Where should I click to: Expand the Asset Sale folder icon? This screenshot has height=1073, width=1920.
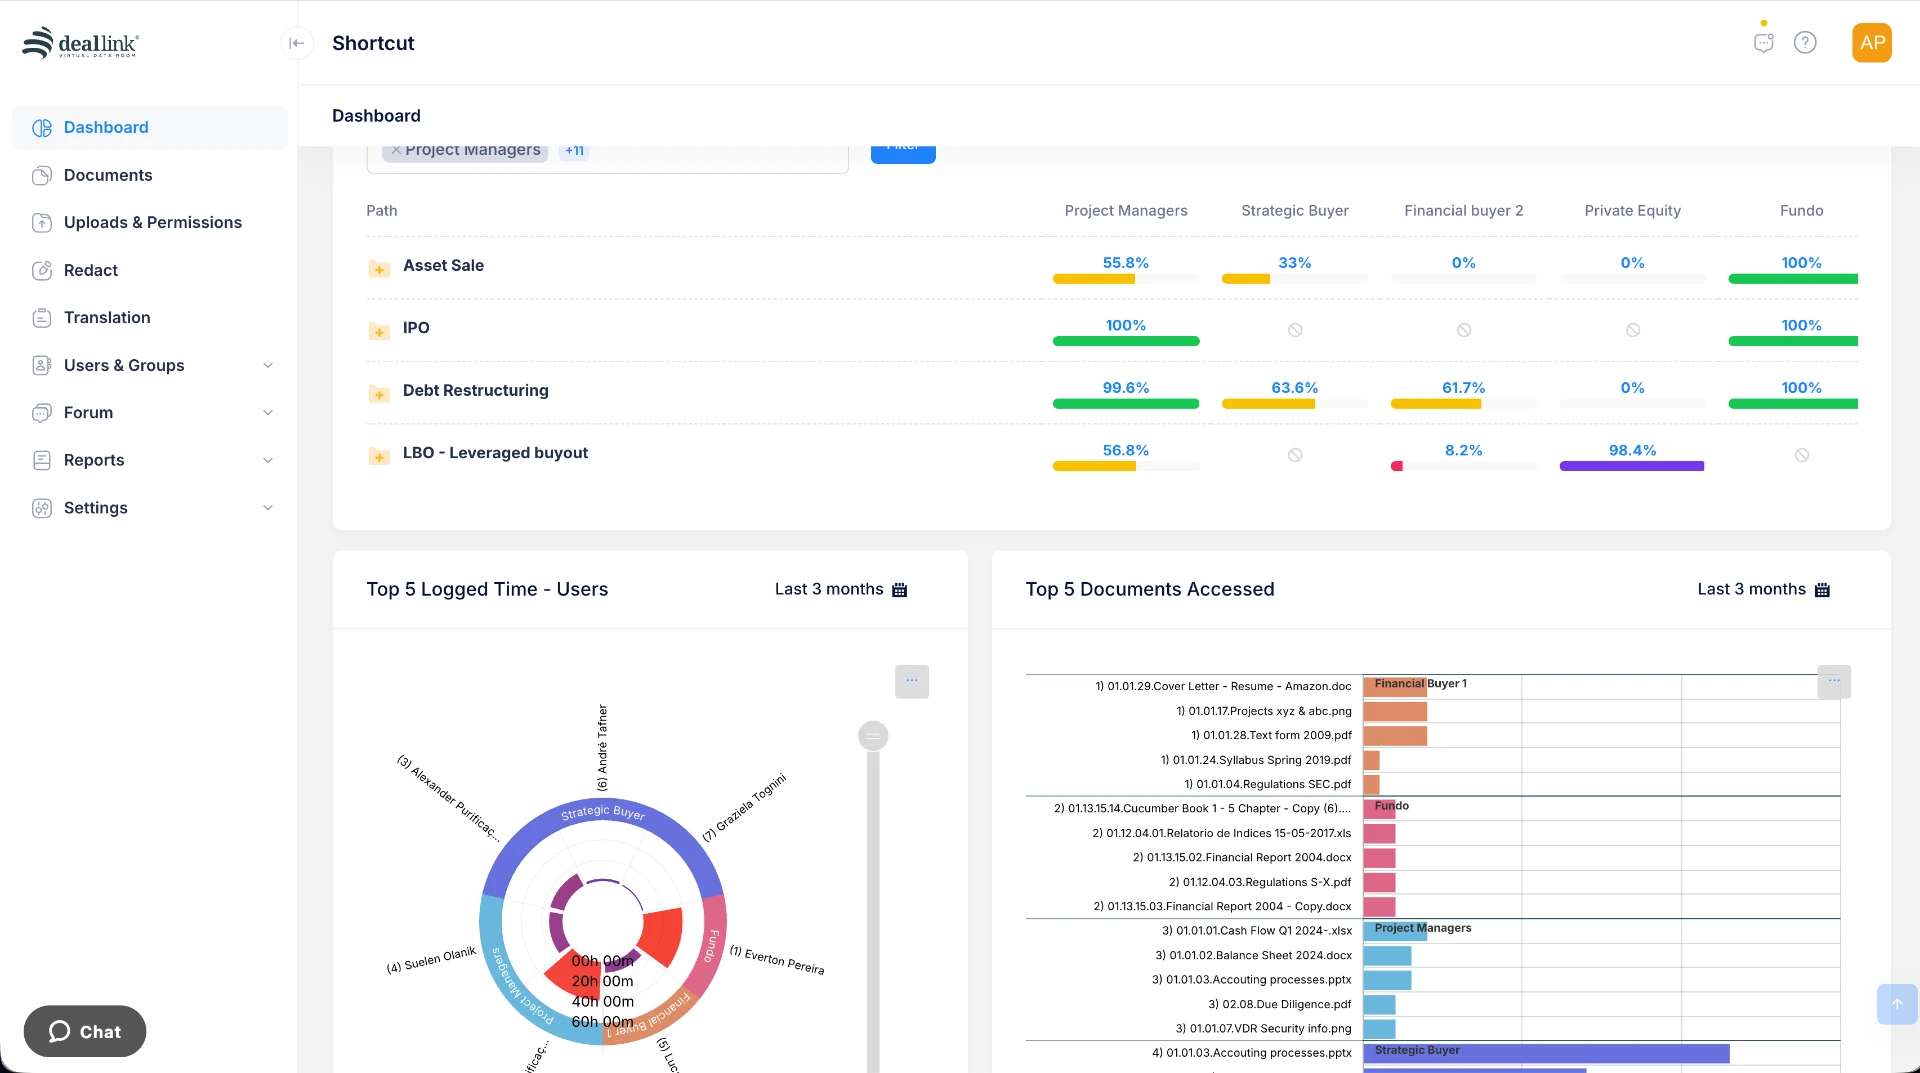pos(379,268)
